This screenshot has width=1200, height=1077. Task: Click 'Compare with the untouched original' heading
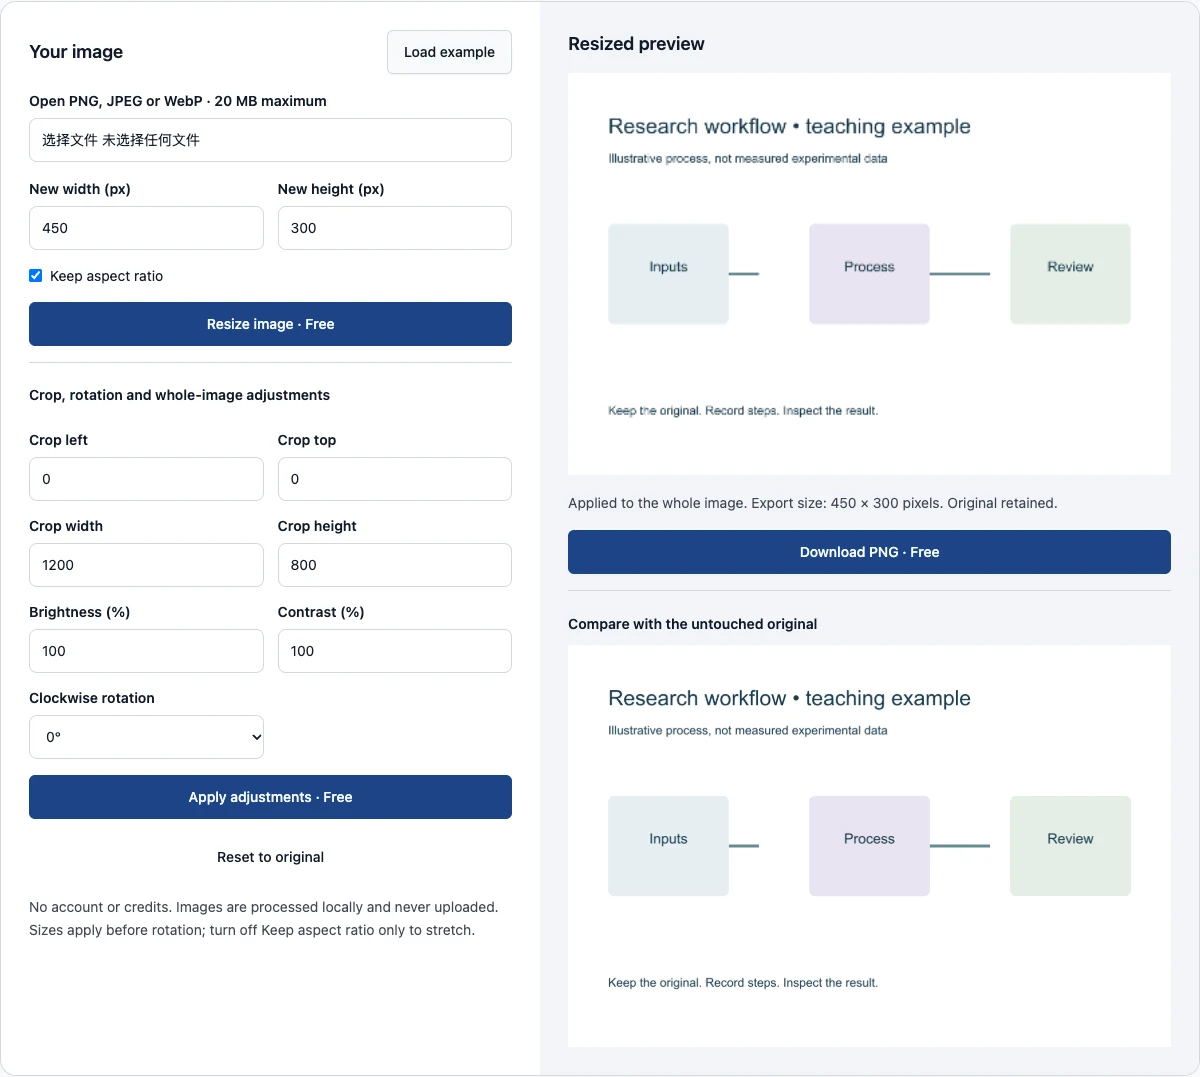(692, 624)
